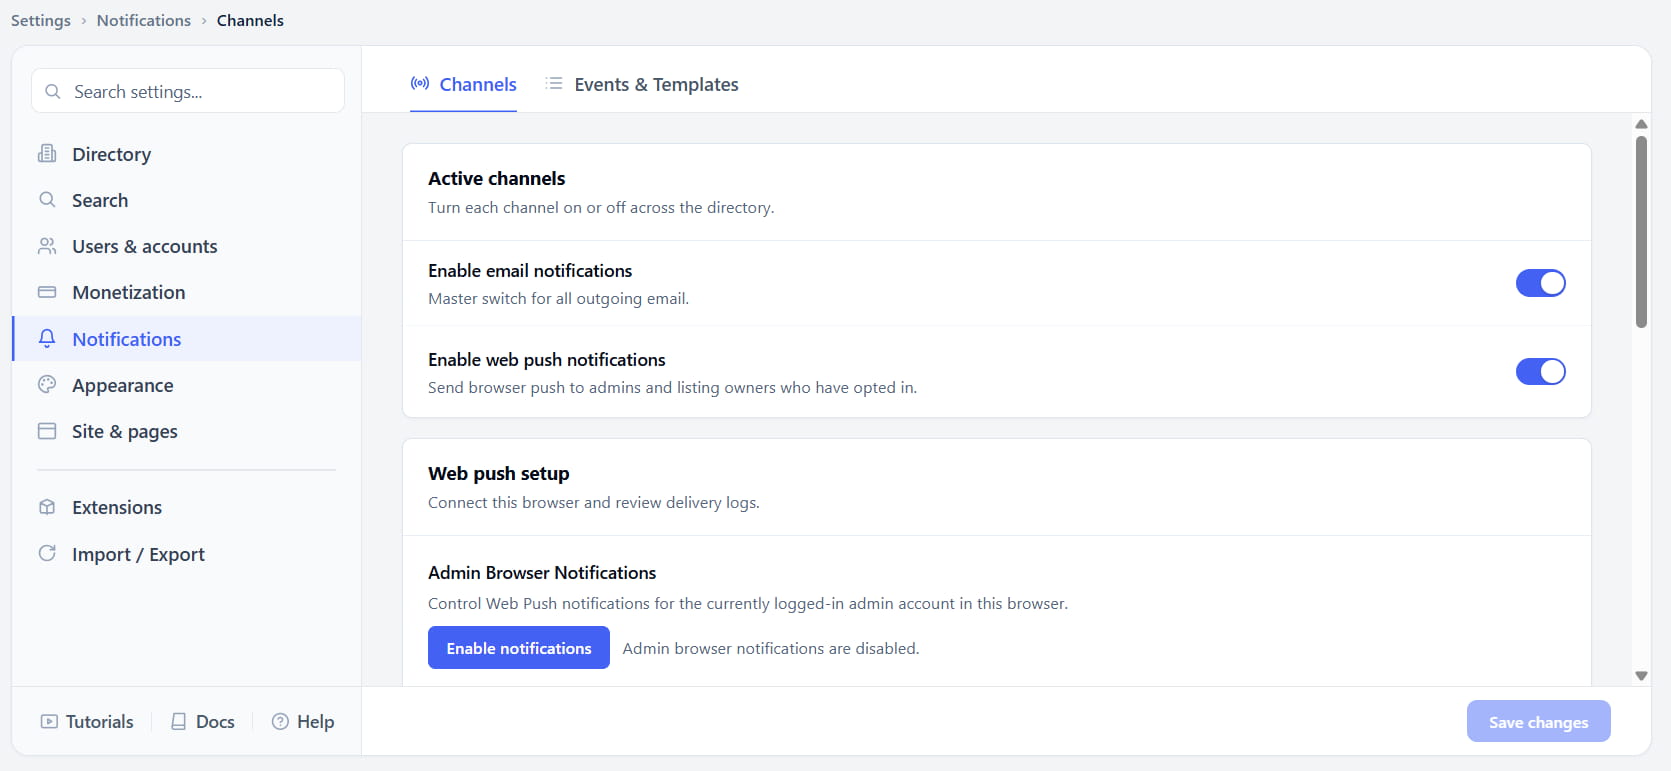This screenshot has height=771, width=1671.
Task: Select the Channels tab
Action: (464, 84)
